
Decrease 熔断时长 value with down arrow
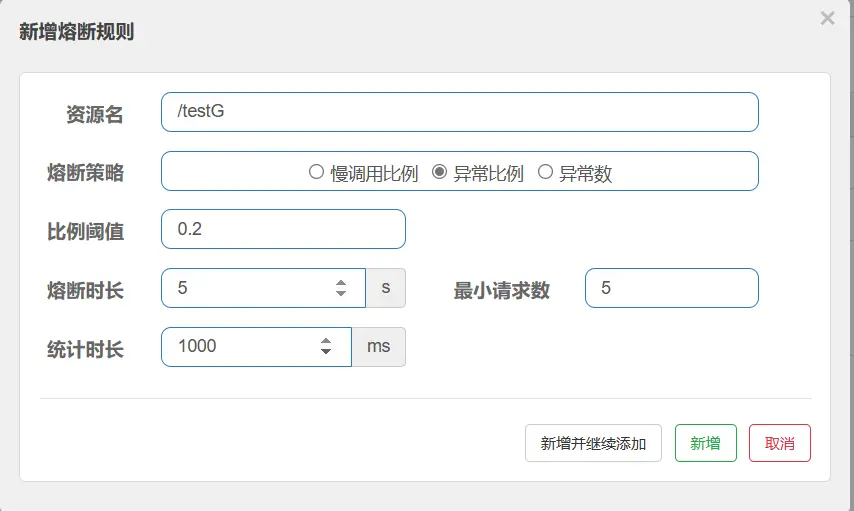[x=341, y=294]
